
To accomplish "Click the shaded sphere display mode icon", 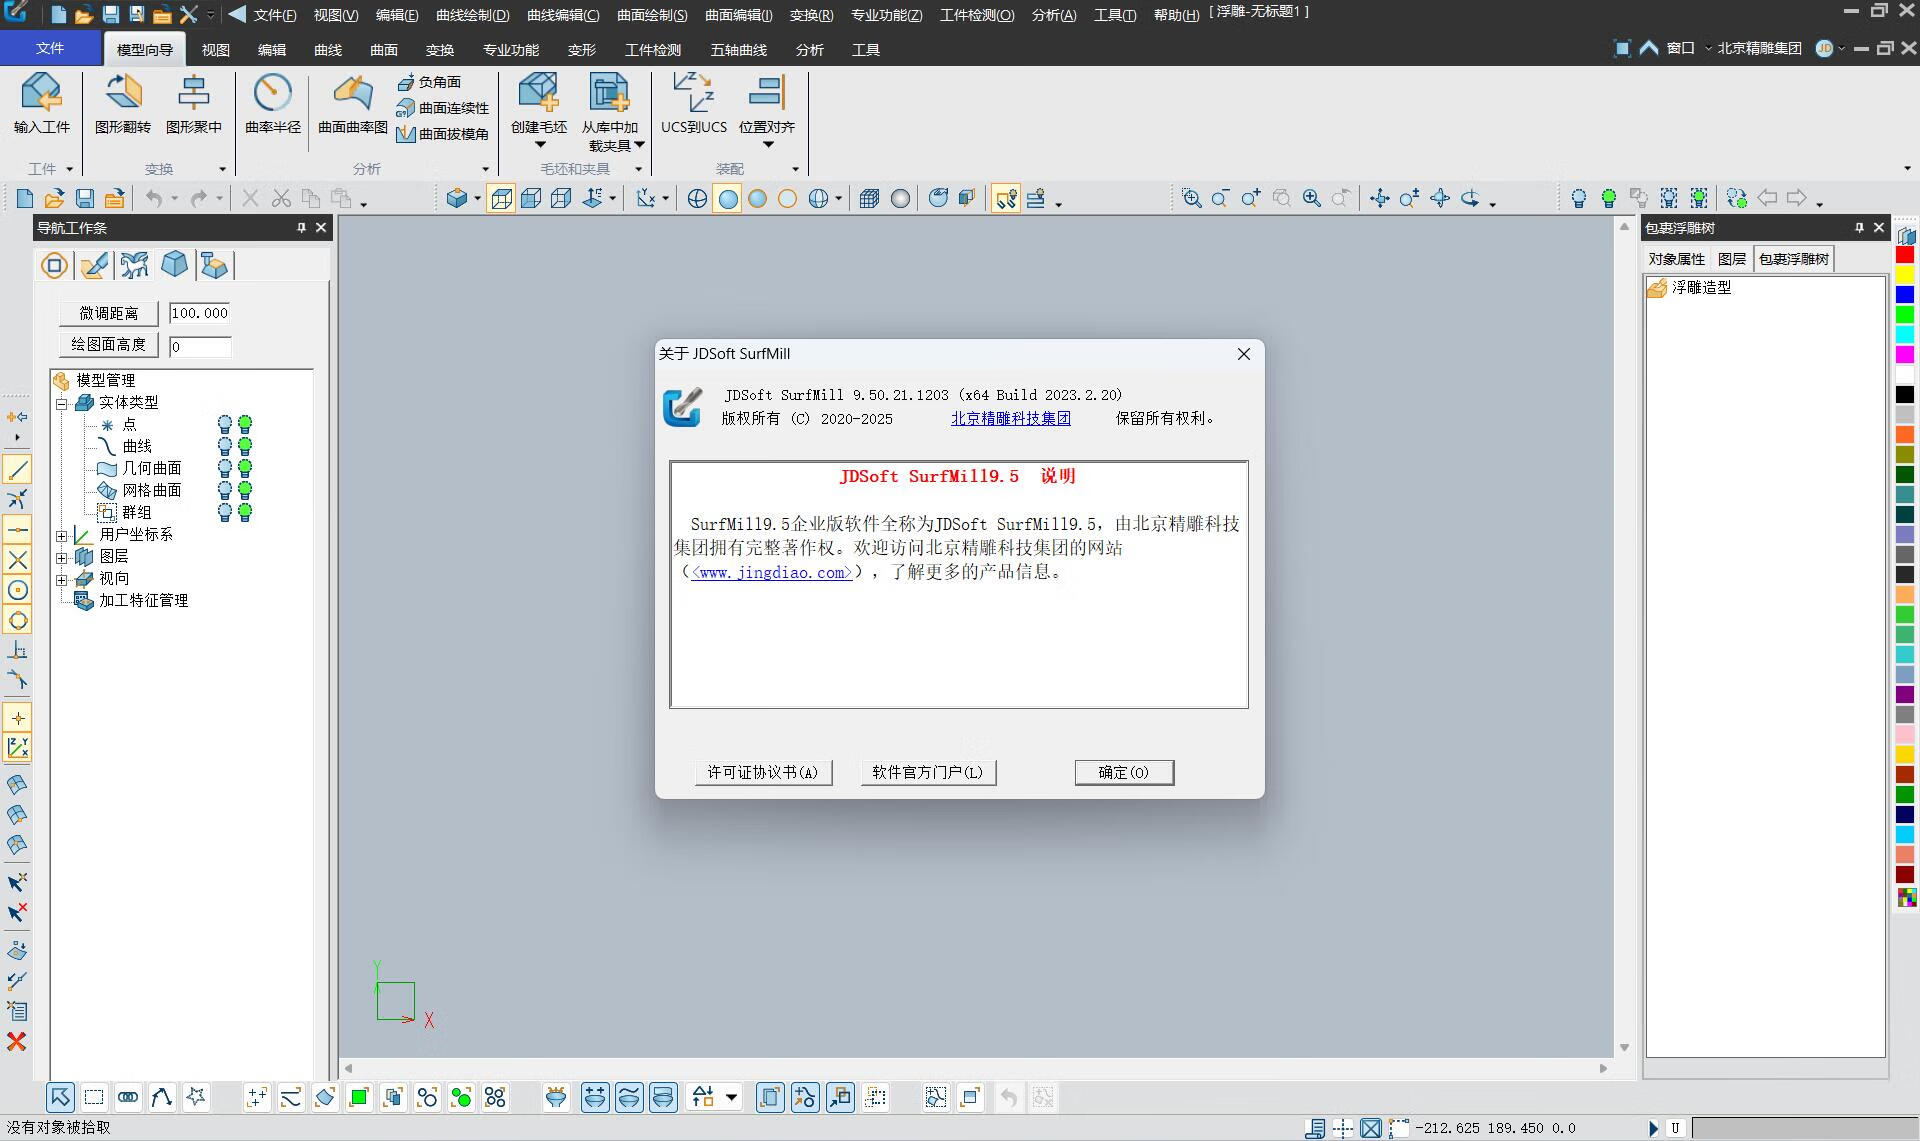I will point(728,199).
